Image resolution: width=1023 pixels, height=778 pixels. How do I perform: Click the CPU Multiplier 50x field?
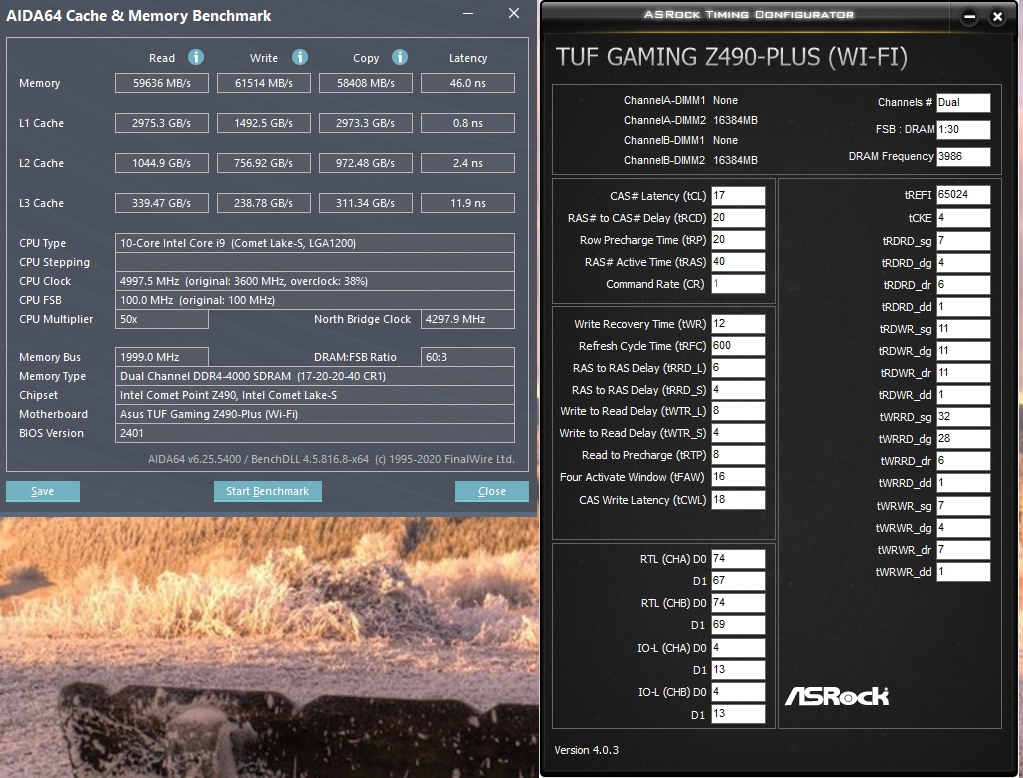coord(162,319)
